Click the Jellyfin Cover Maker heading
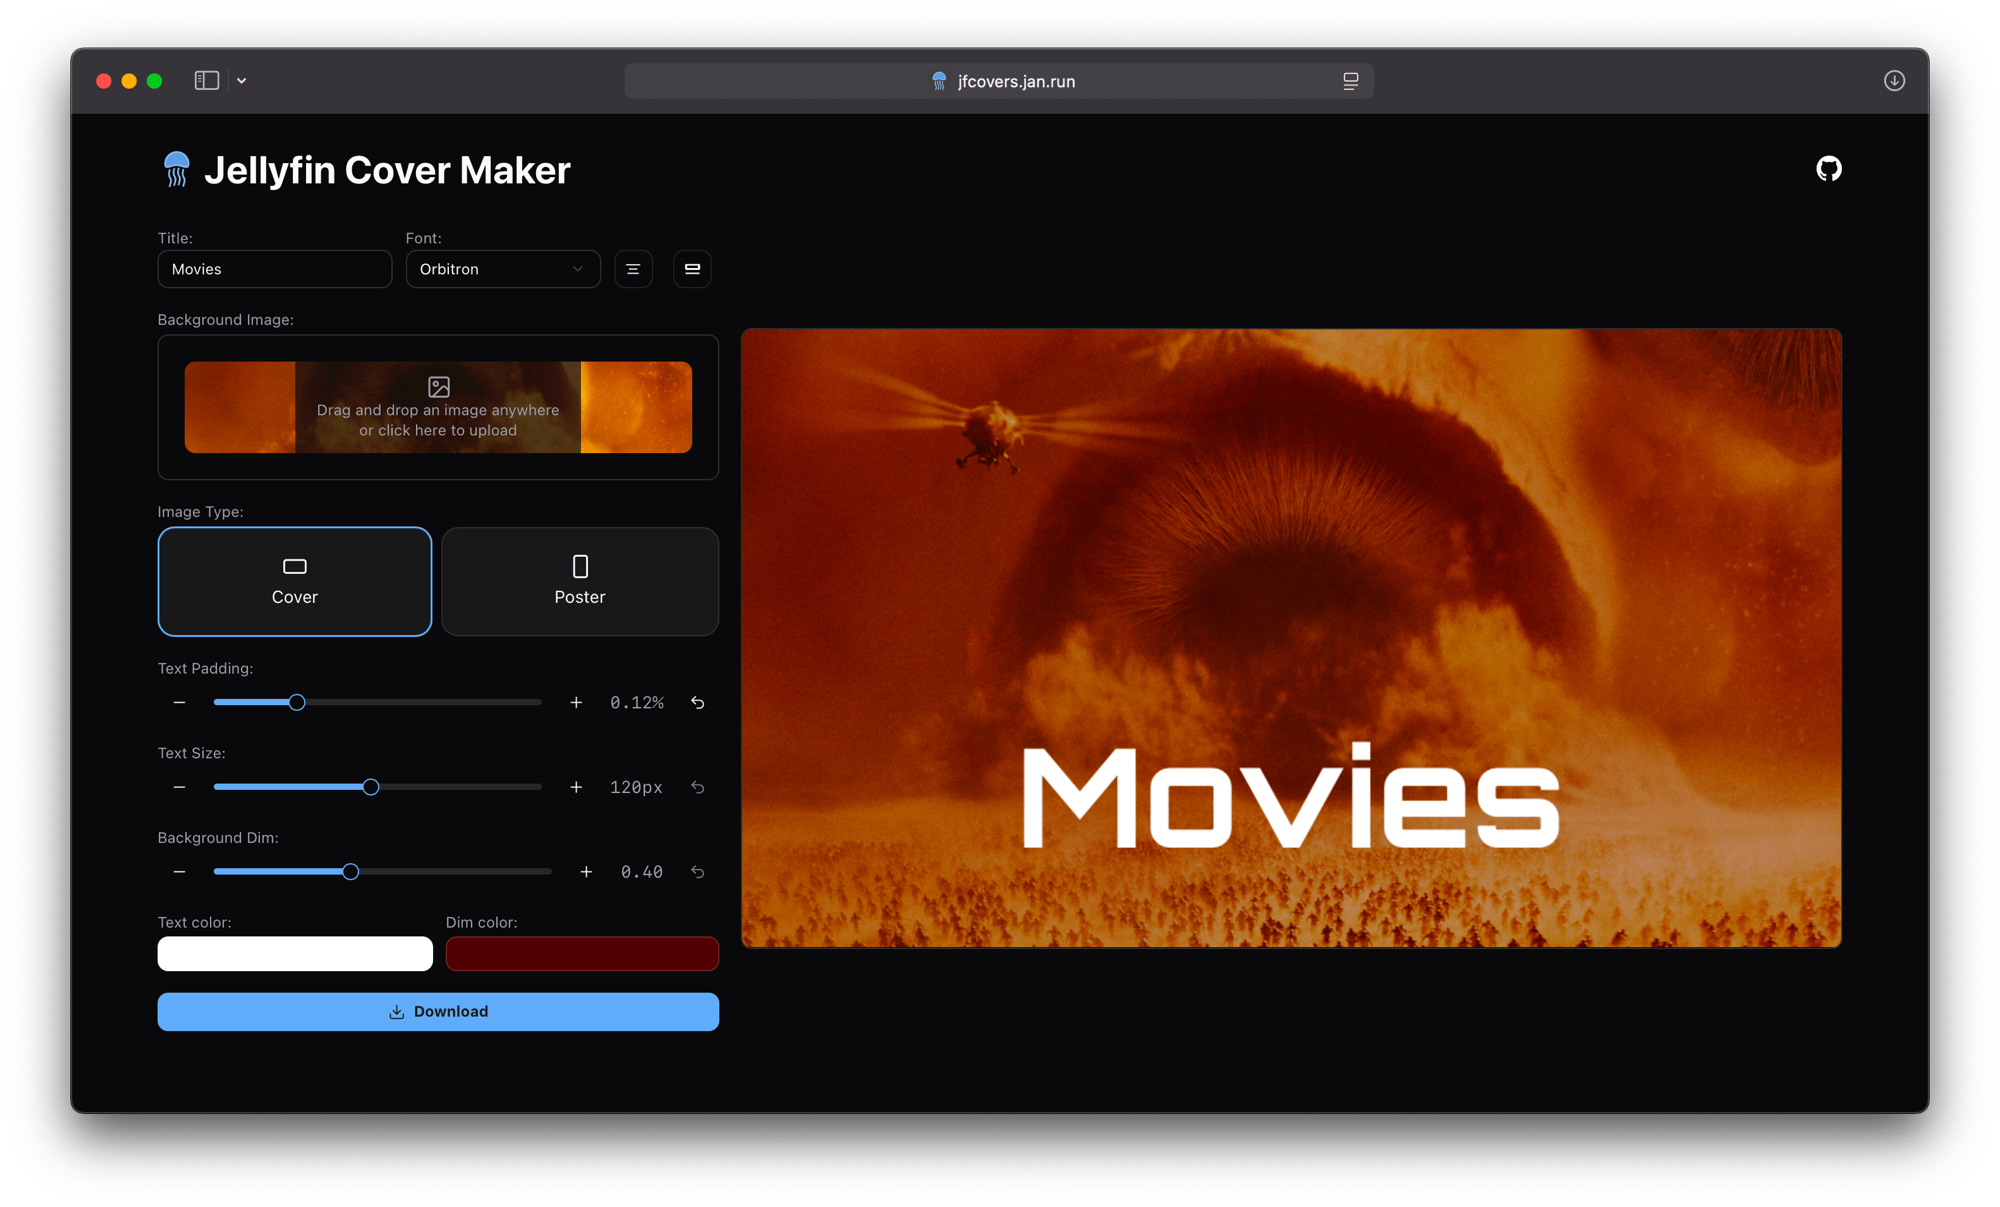Viewport: 2000px width, 1207px height. [387, 170]
